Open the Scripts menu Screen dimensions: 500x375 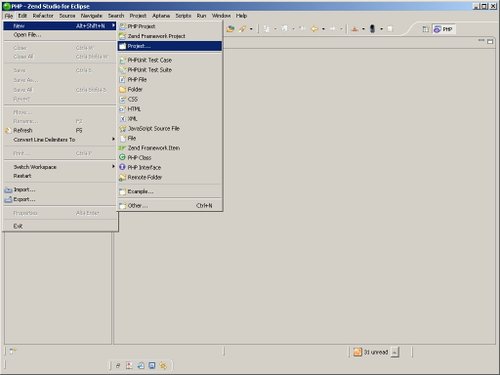(x=183, y=16)
